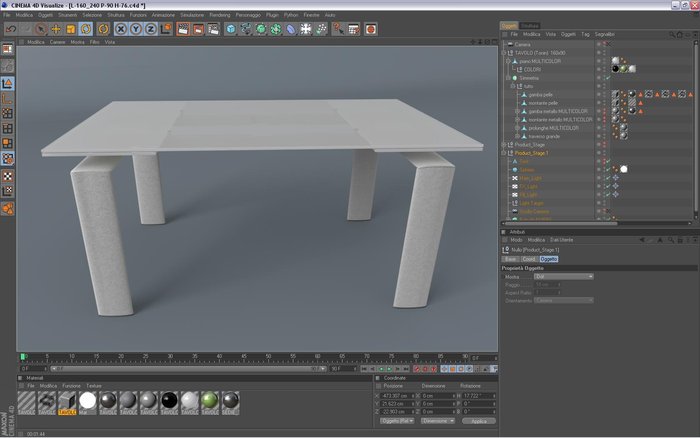Select the white Mat material thumbnail

88,401
